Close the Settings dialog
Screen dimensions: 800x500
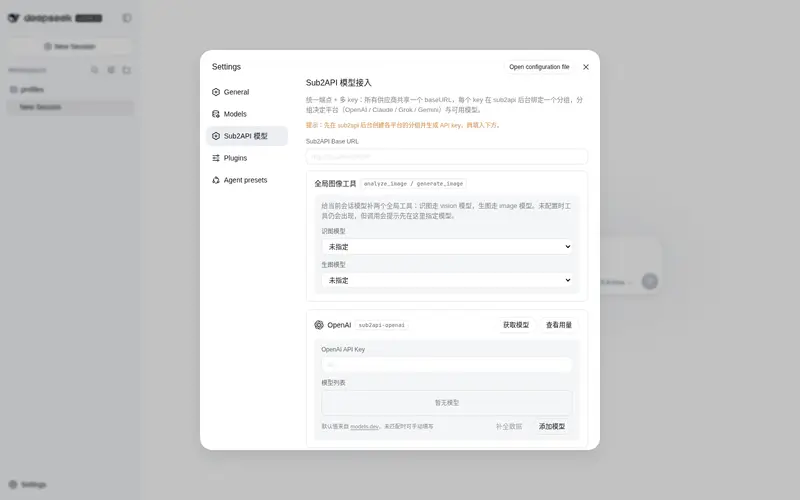586,67
